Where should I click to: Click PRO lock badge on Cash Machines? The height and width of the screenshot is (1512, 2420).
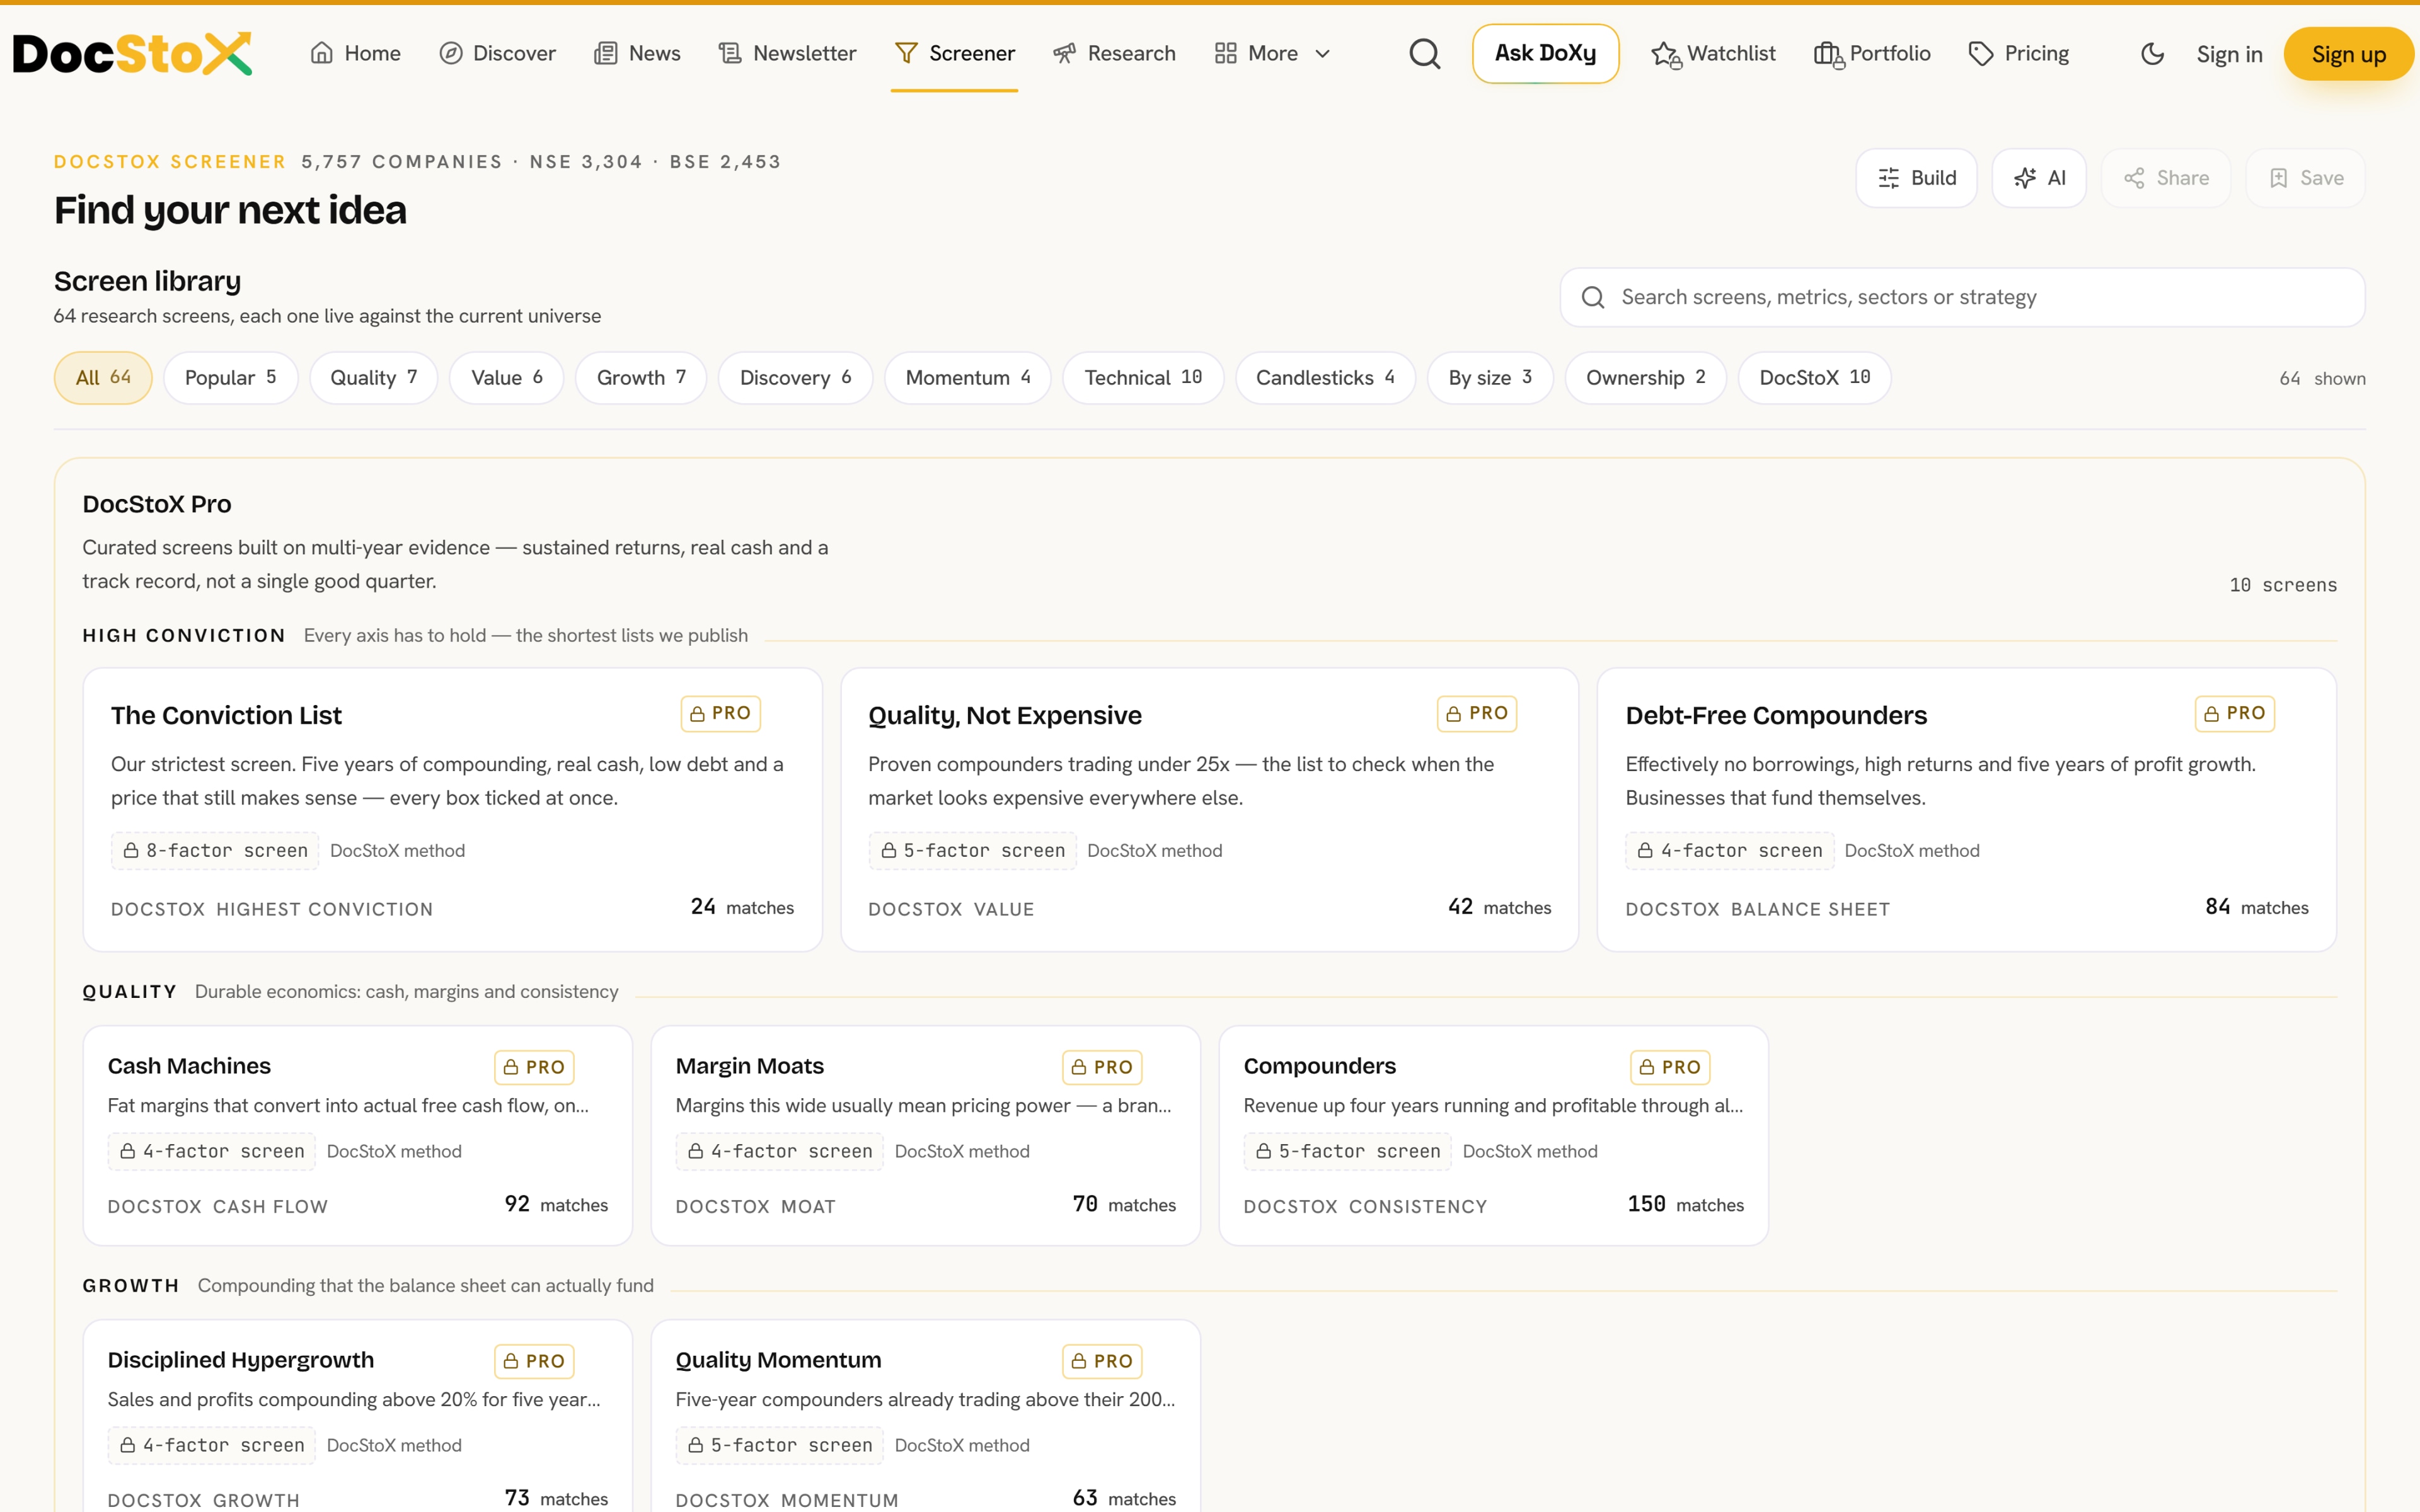coord(534,1067)
